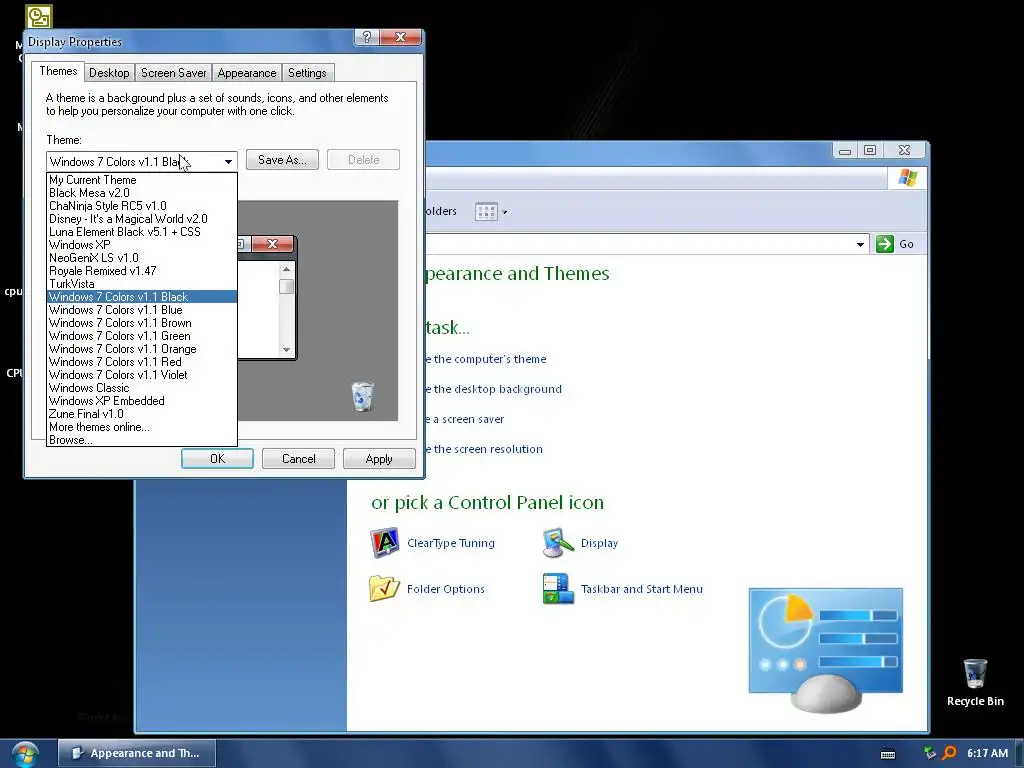
Task: Click the yellow desktop icon at top left
Action: click(39, 16)
